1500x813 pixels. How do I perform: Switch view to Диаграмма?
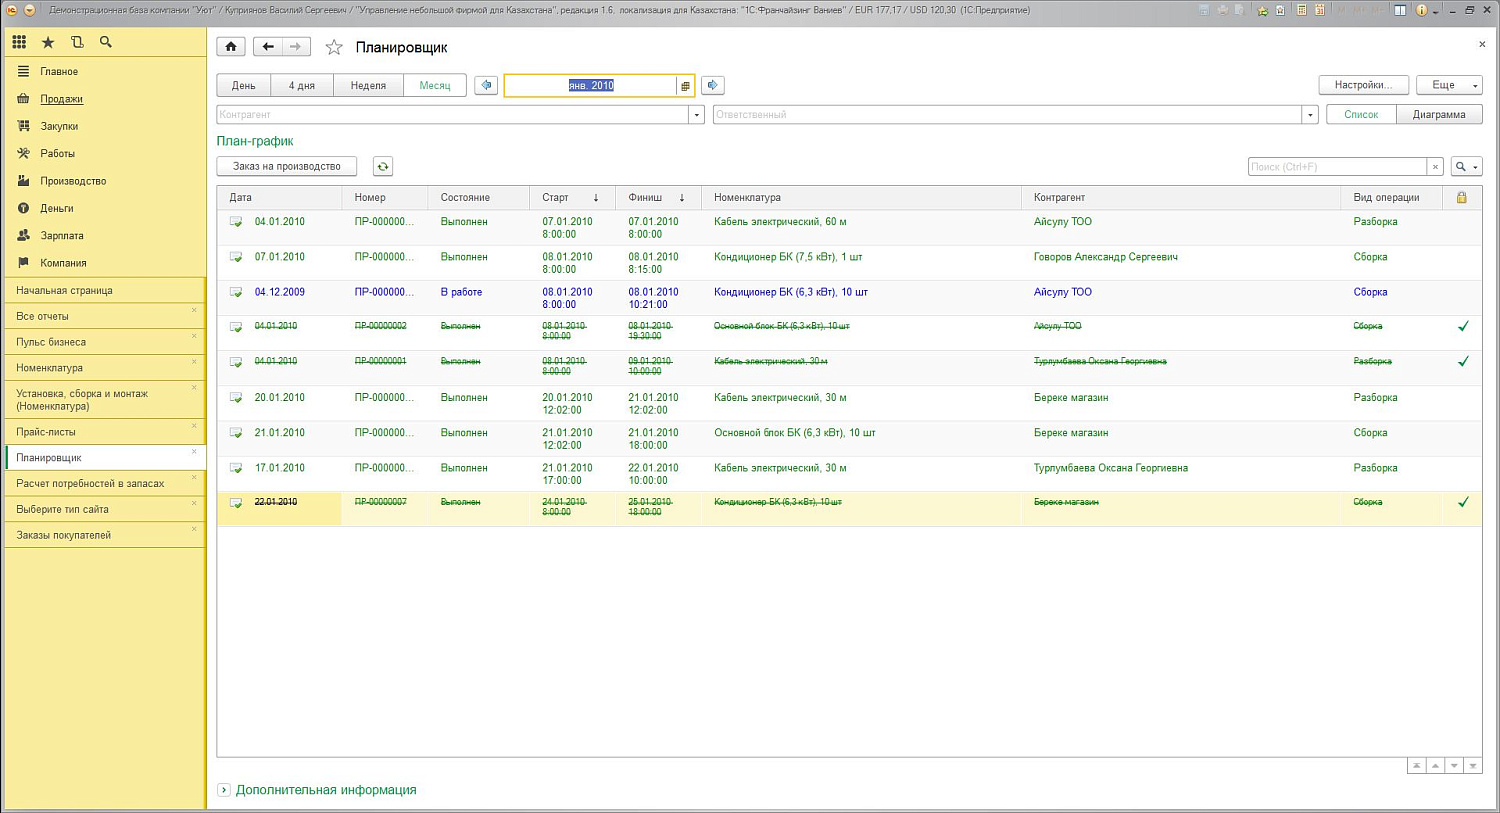(1438, 115)
